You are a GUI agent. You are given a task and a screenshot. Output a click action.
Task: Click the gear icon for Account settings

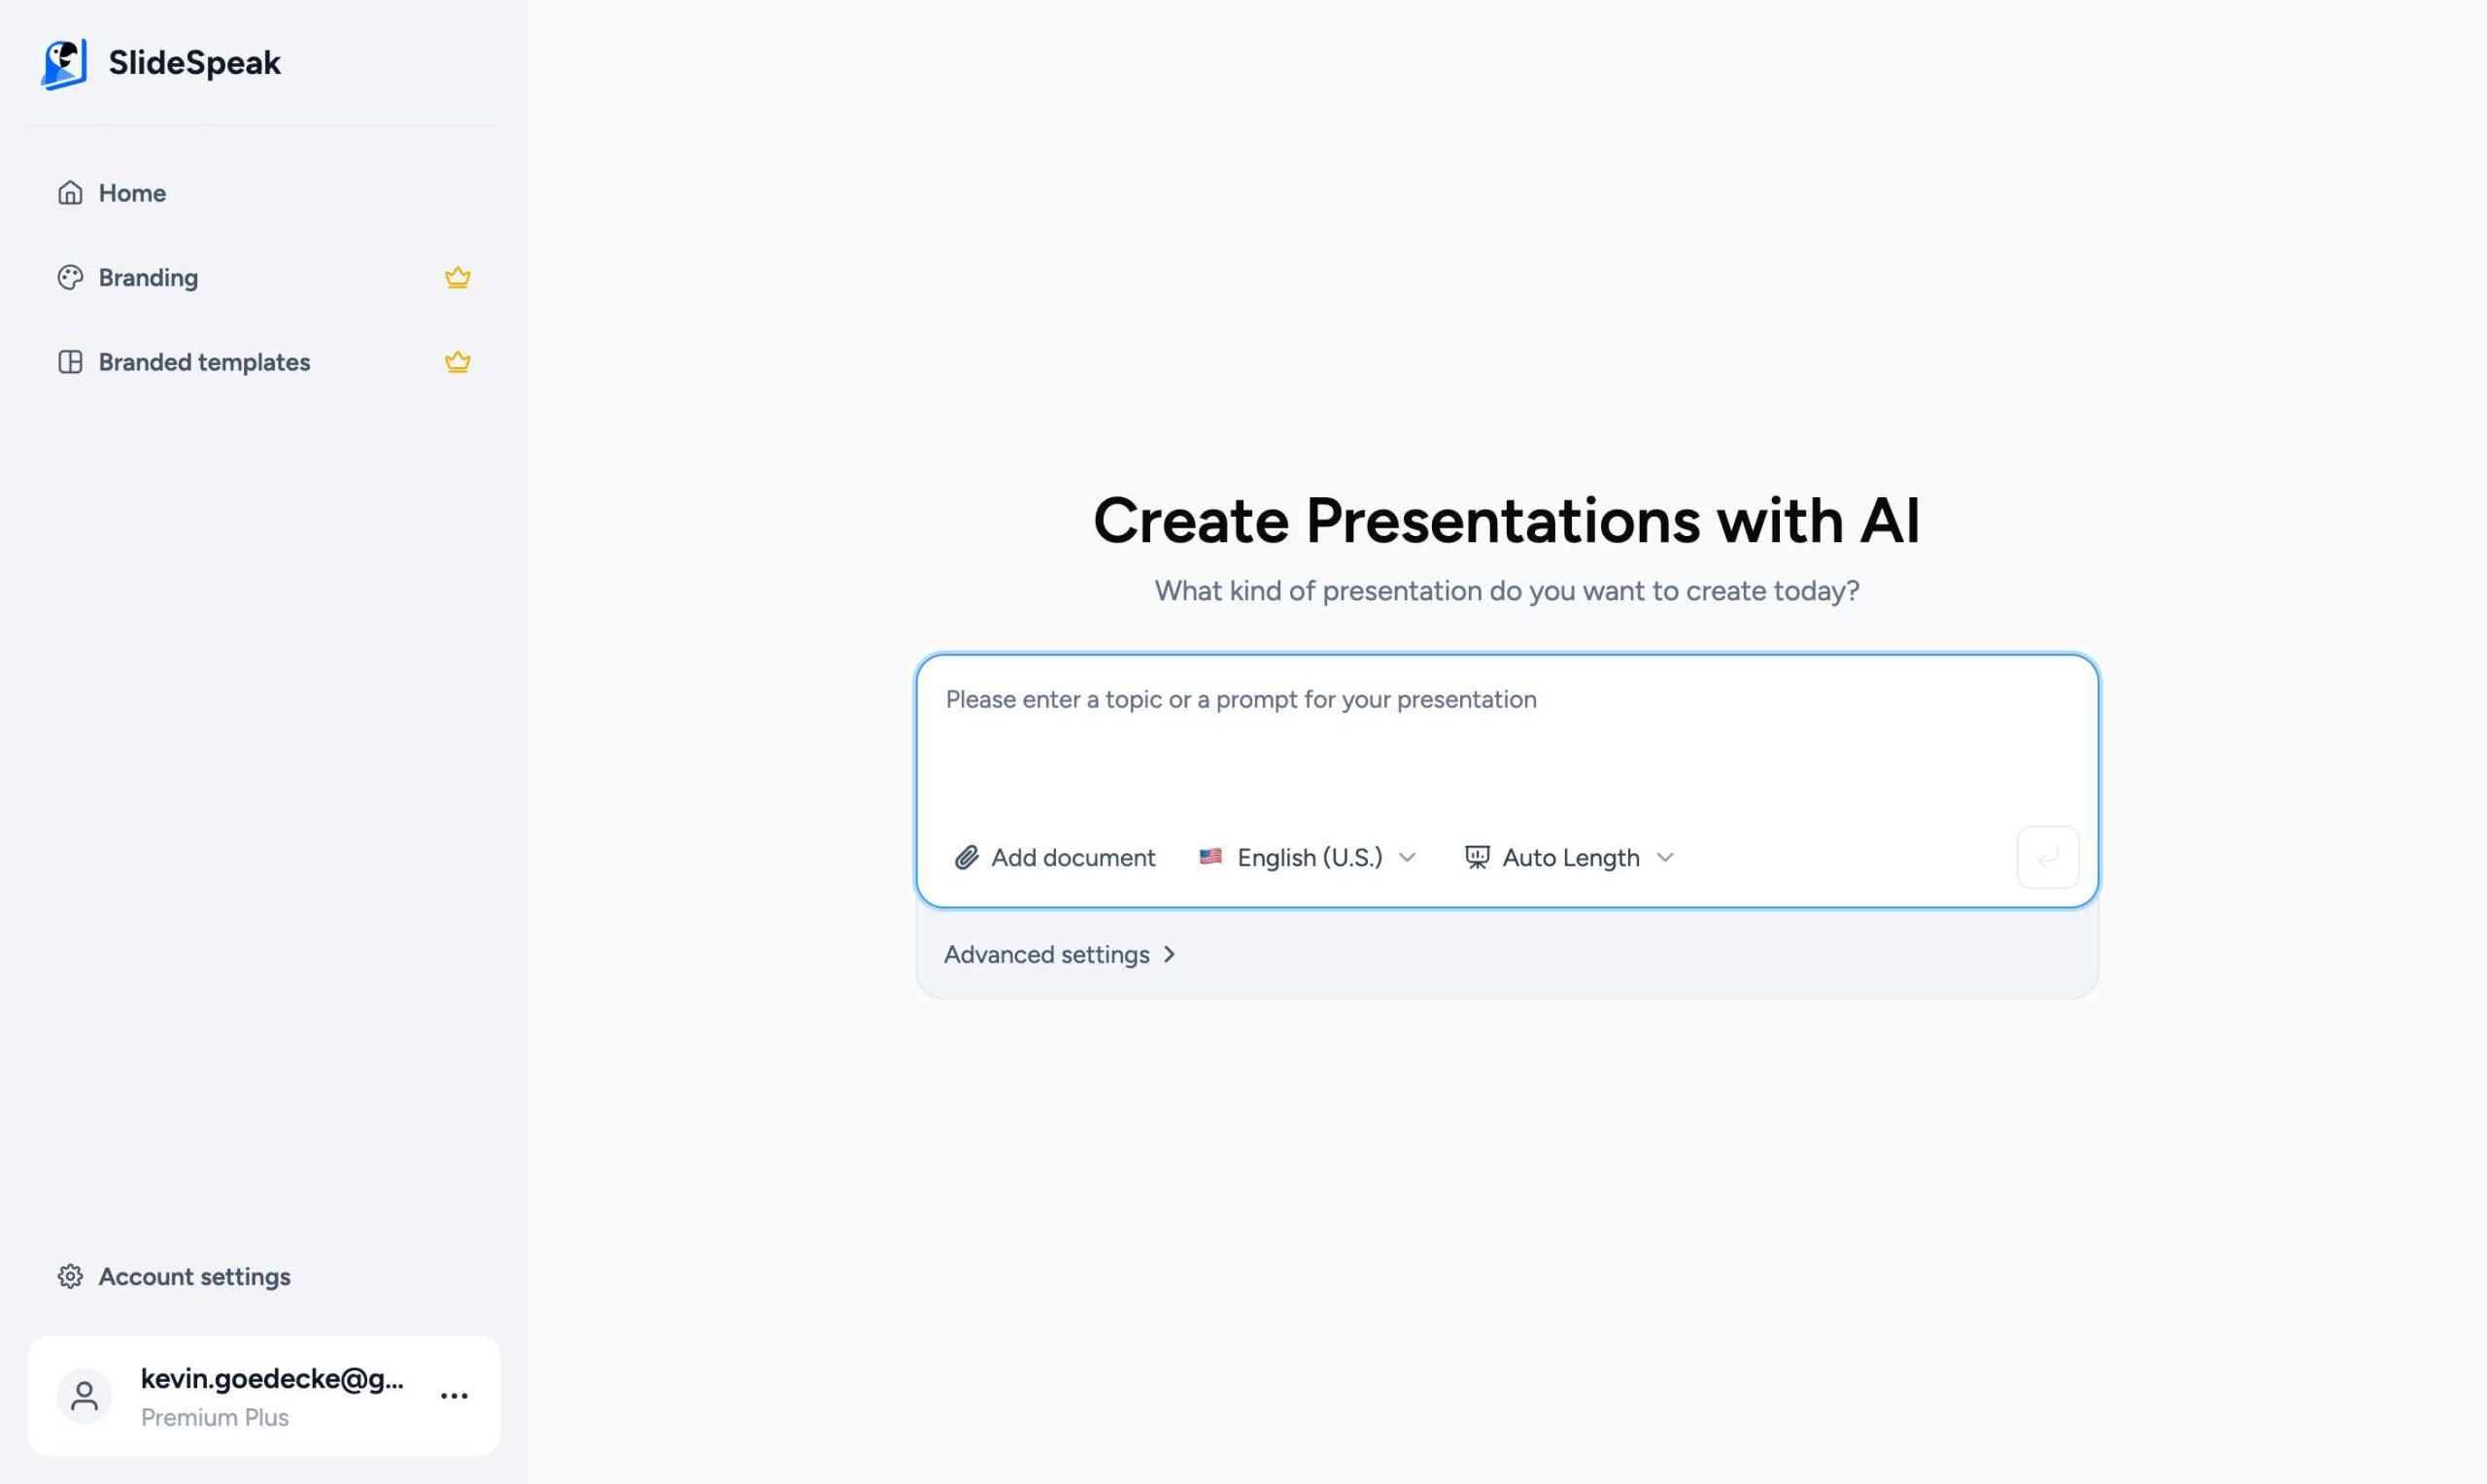(x=70, y=1276)
